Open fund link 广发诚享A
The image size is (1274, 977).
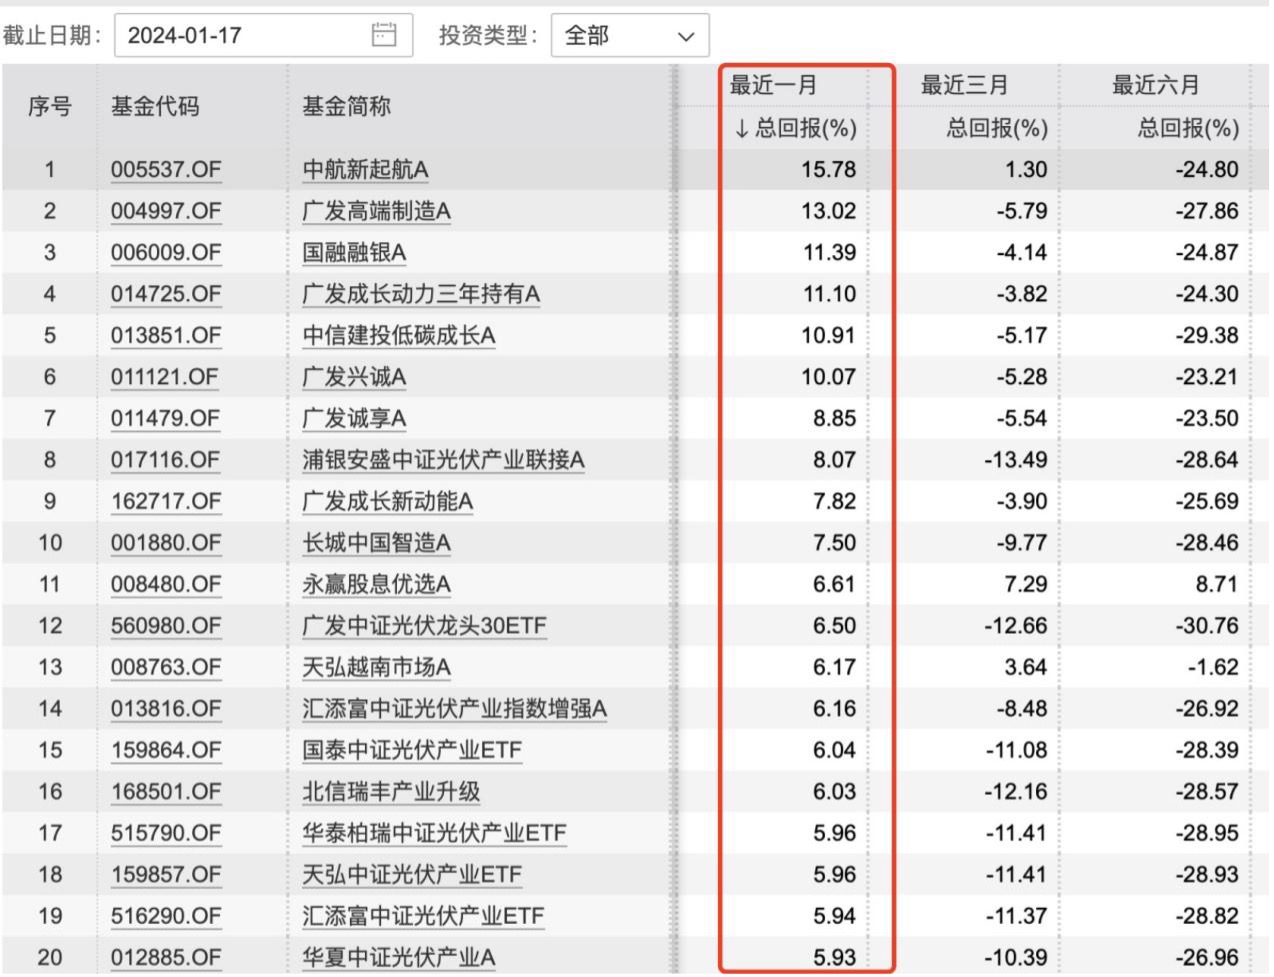354,419
